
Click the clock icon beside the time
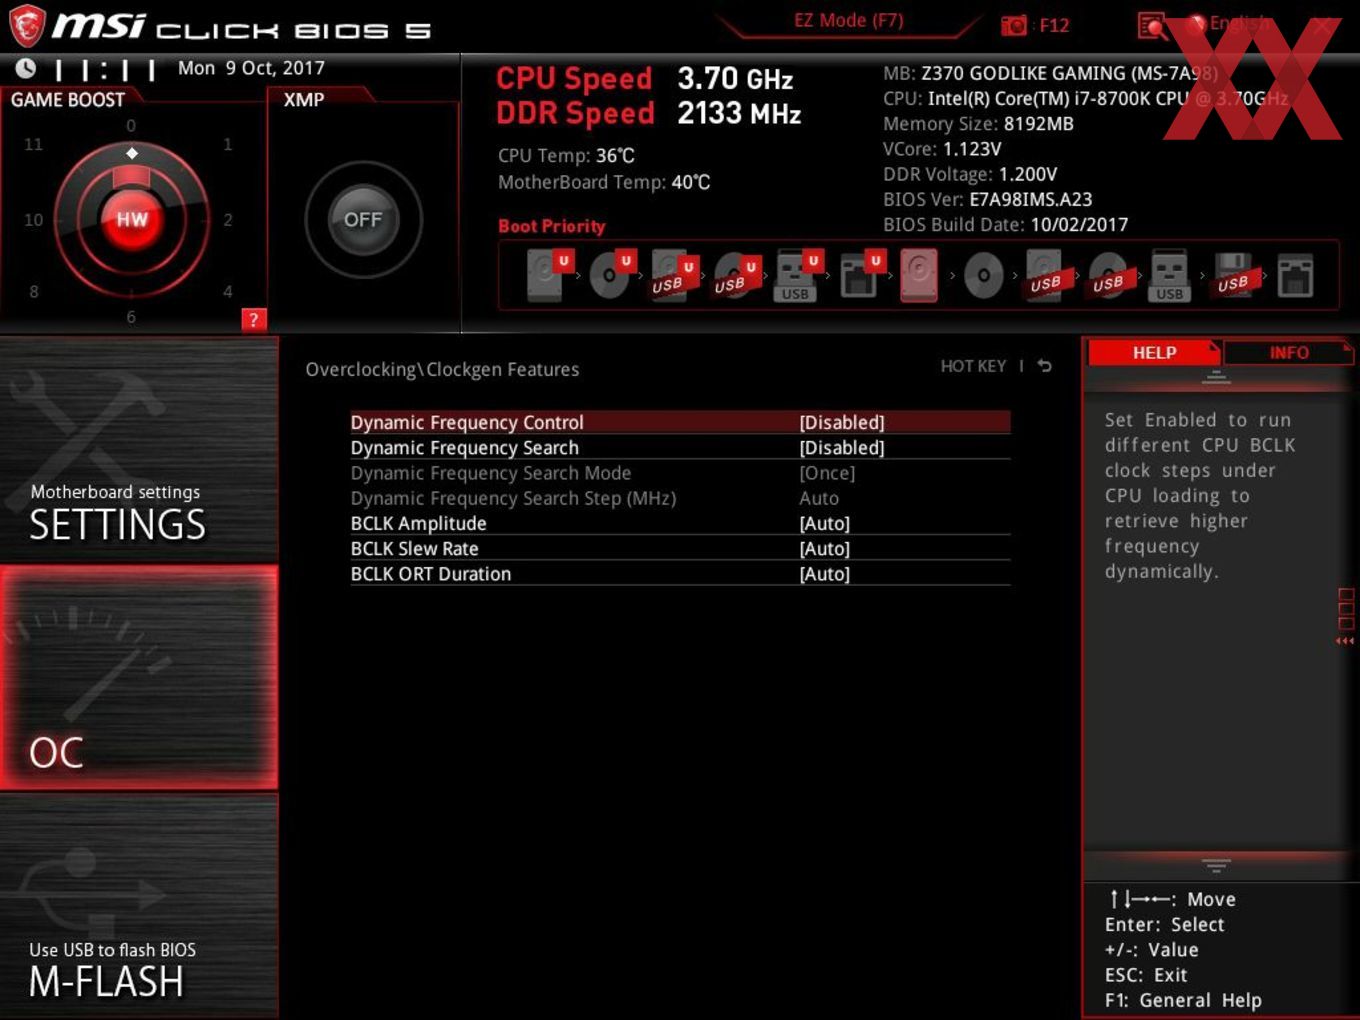[25, 68]
